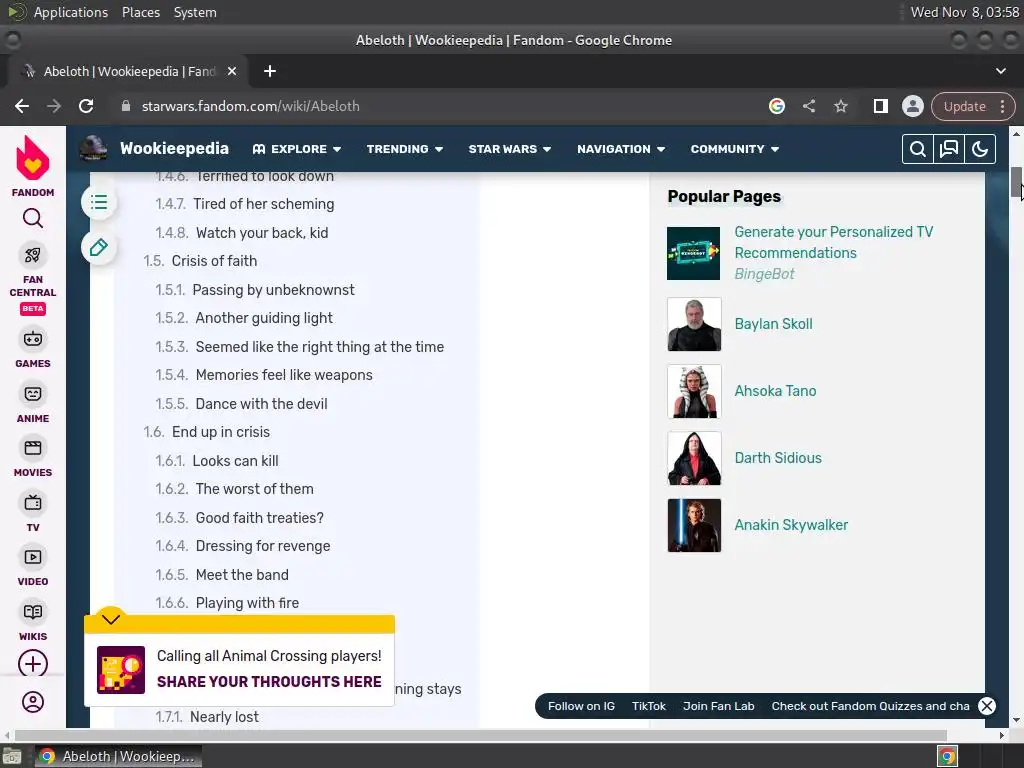Viewport: 1024px width, 768px height.
Task: Expand the Star Wars dropdown menu
Action: (x=509, y=149)
